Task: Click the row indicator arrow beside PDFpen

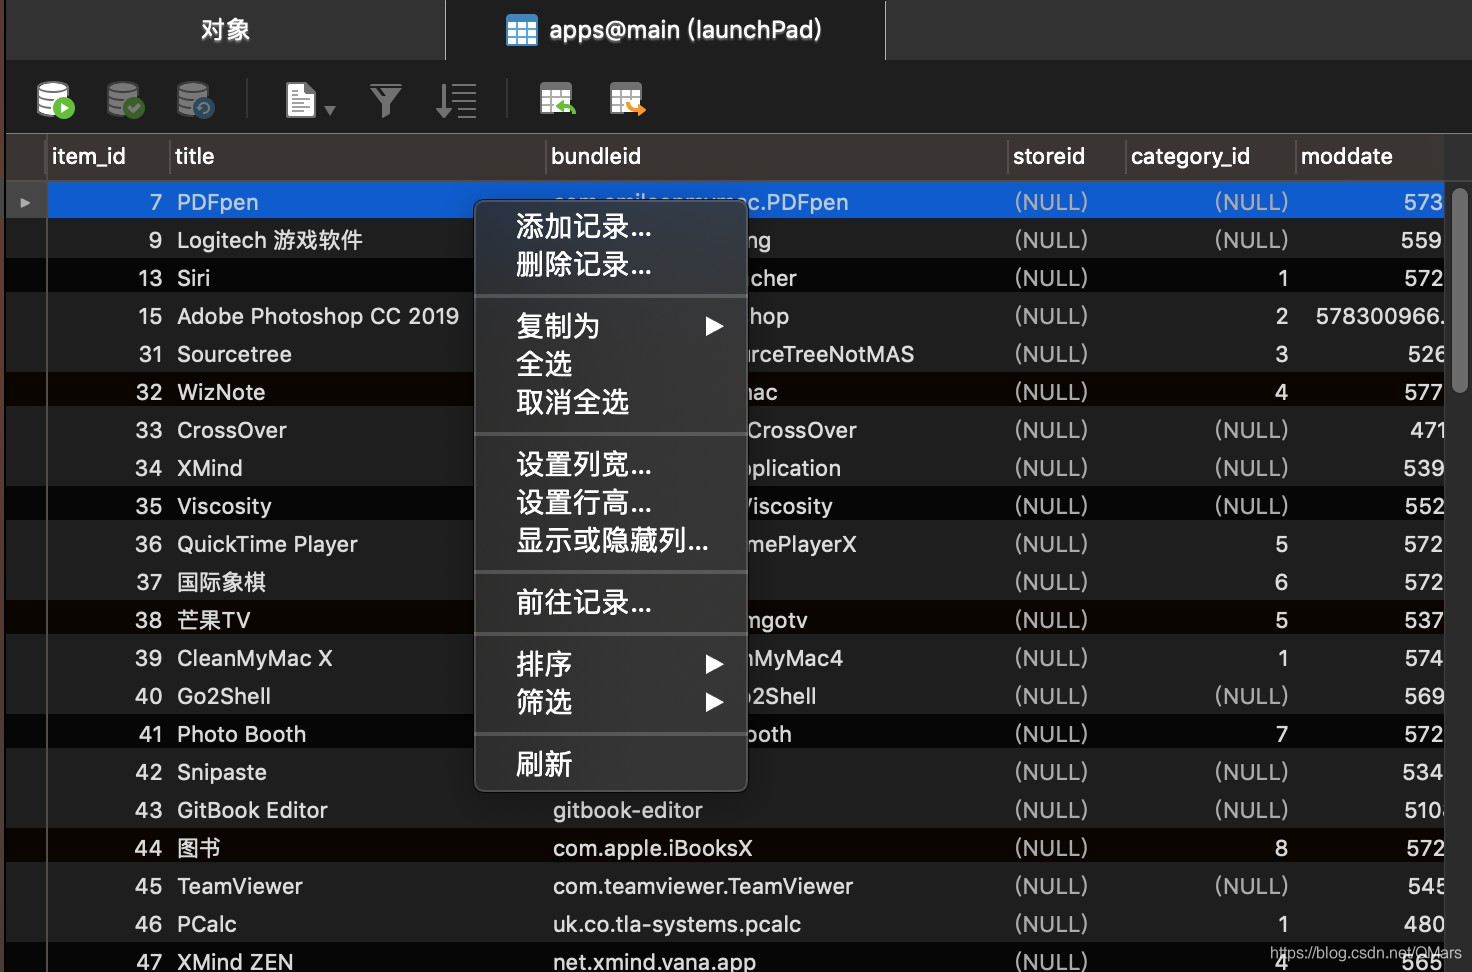Action: pos(26,202)
